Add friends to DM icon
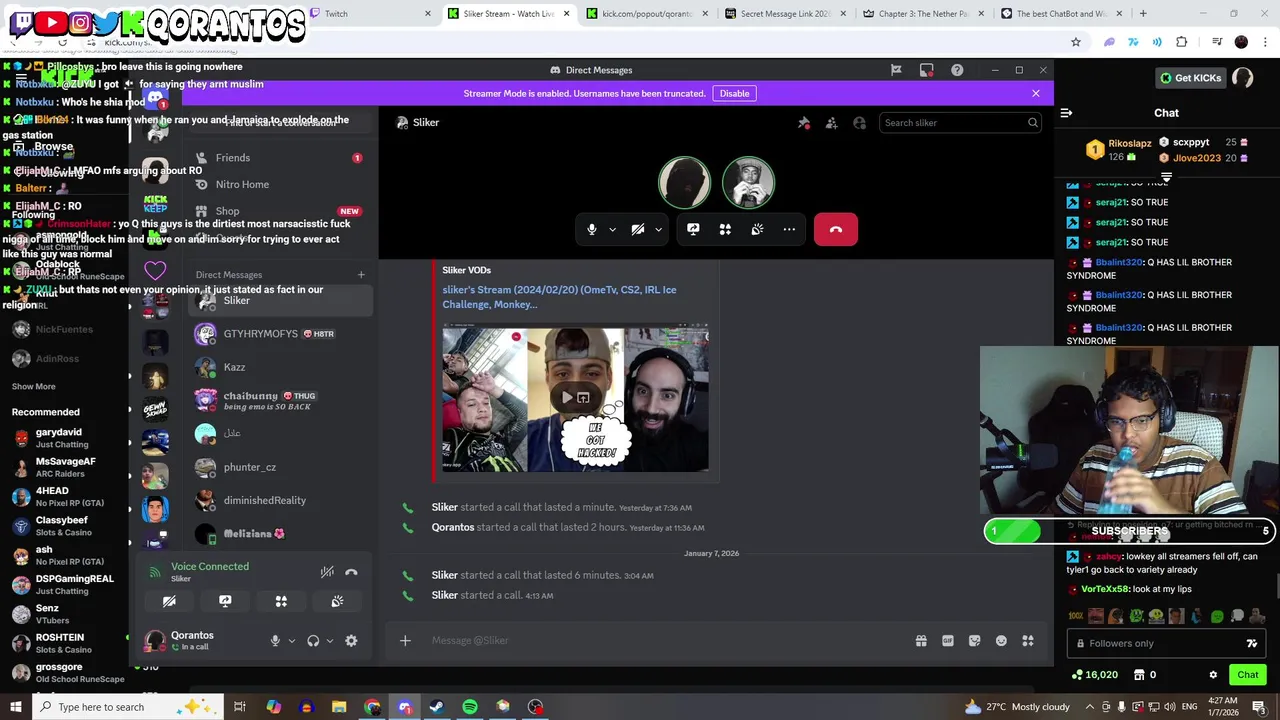Image resolution: width=1280 pixels, height=720 pixels. click(x=831, y=122)
